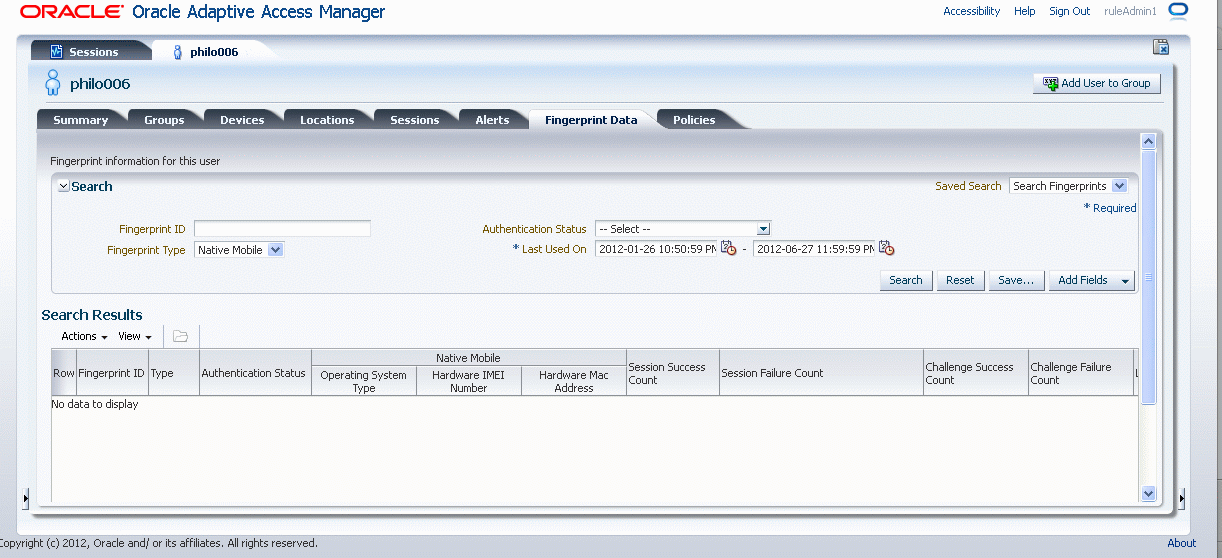Viewport: 1222px width, 558px height.
Task: Open the inner Sessions tab
Action: pos(415,120)
